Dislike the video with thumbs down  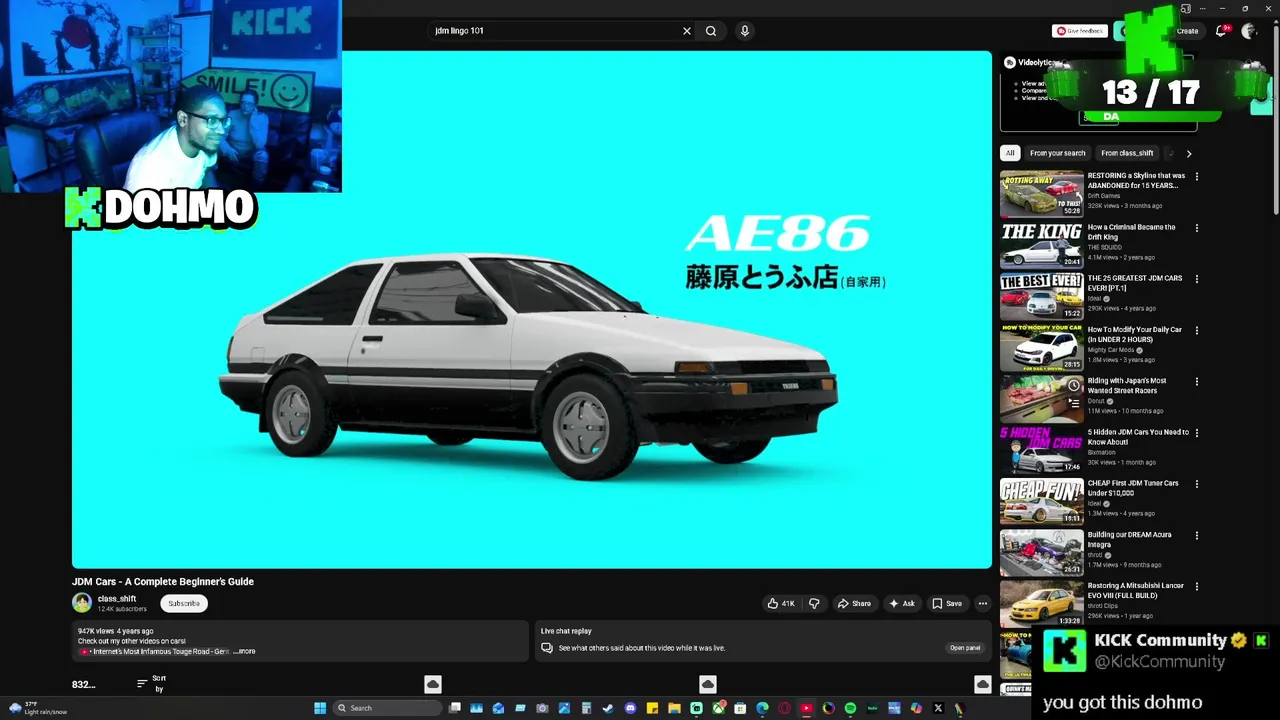[814, 603]
